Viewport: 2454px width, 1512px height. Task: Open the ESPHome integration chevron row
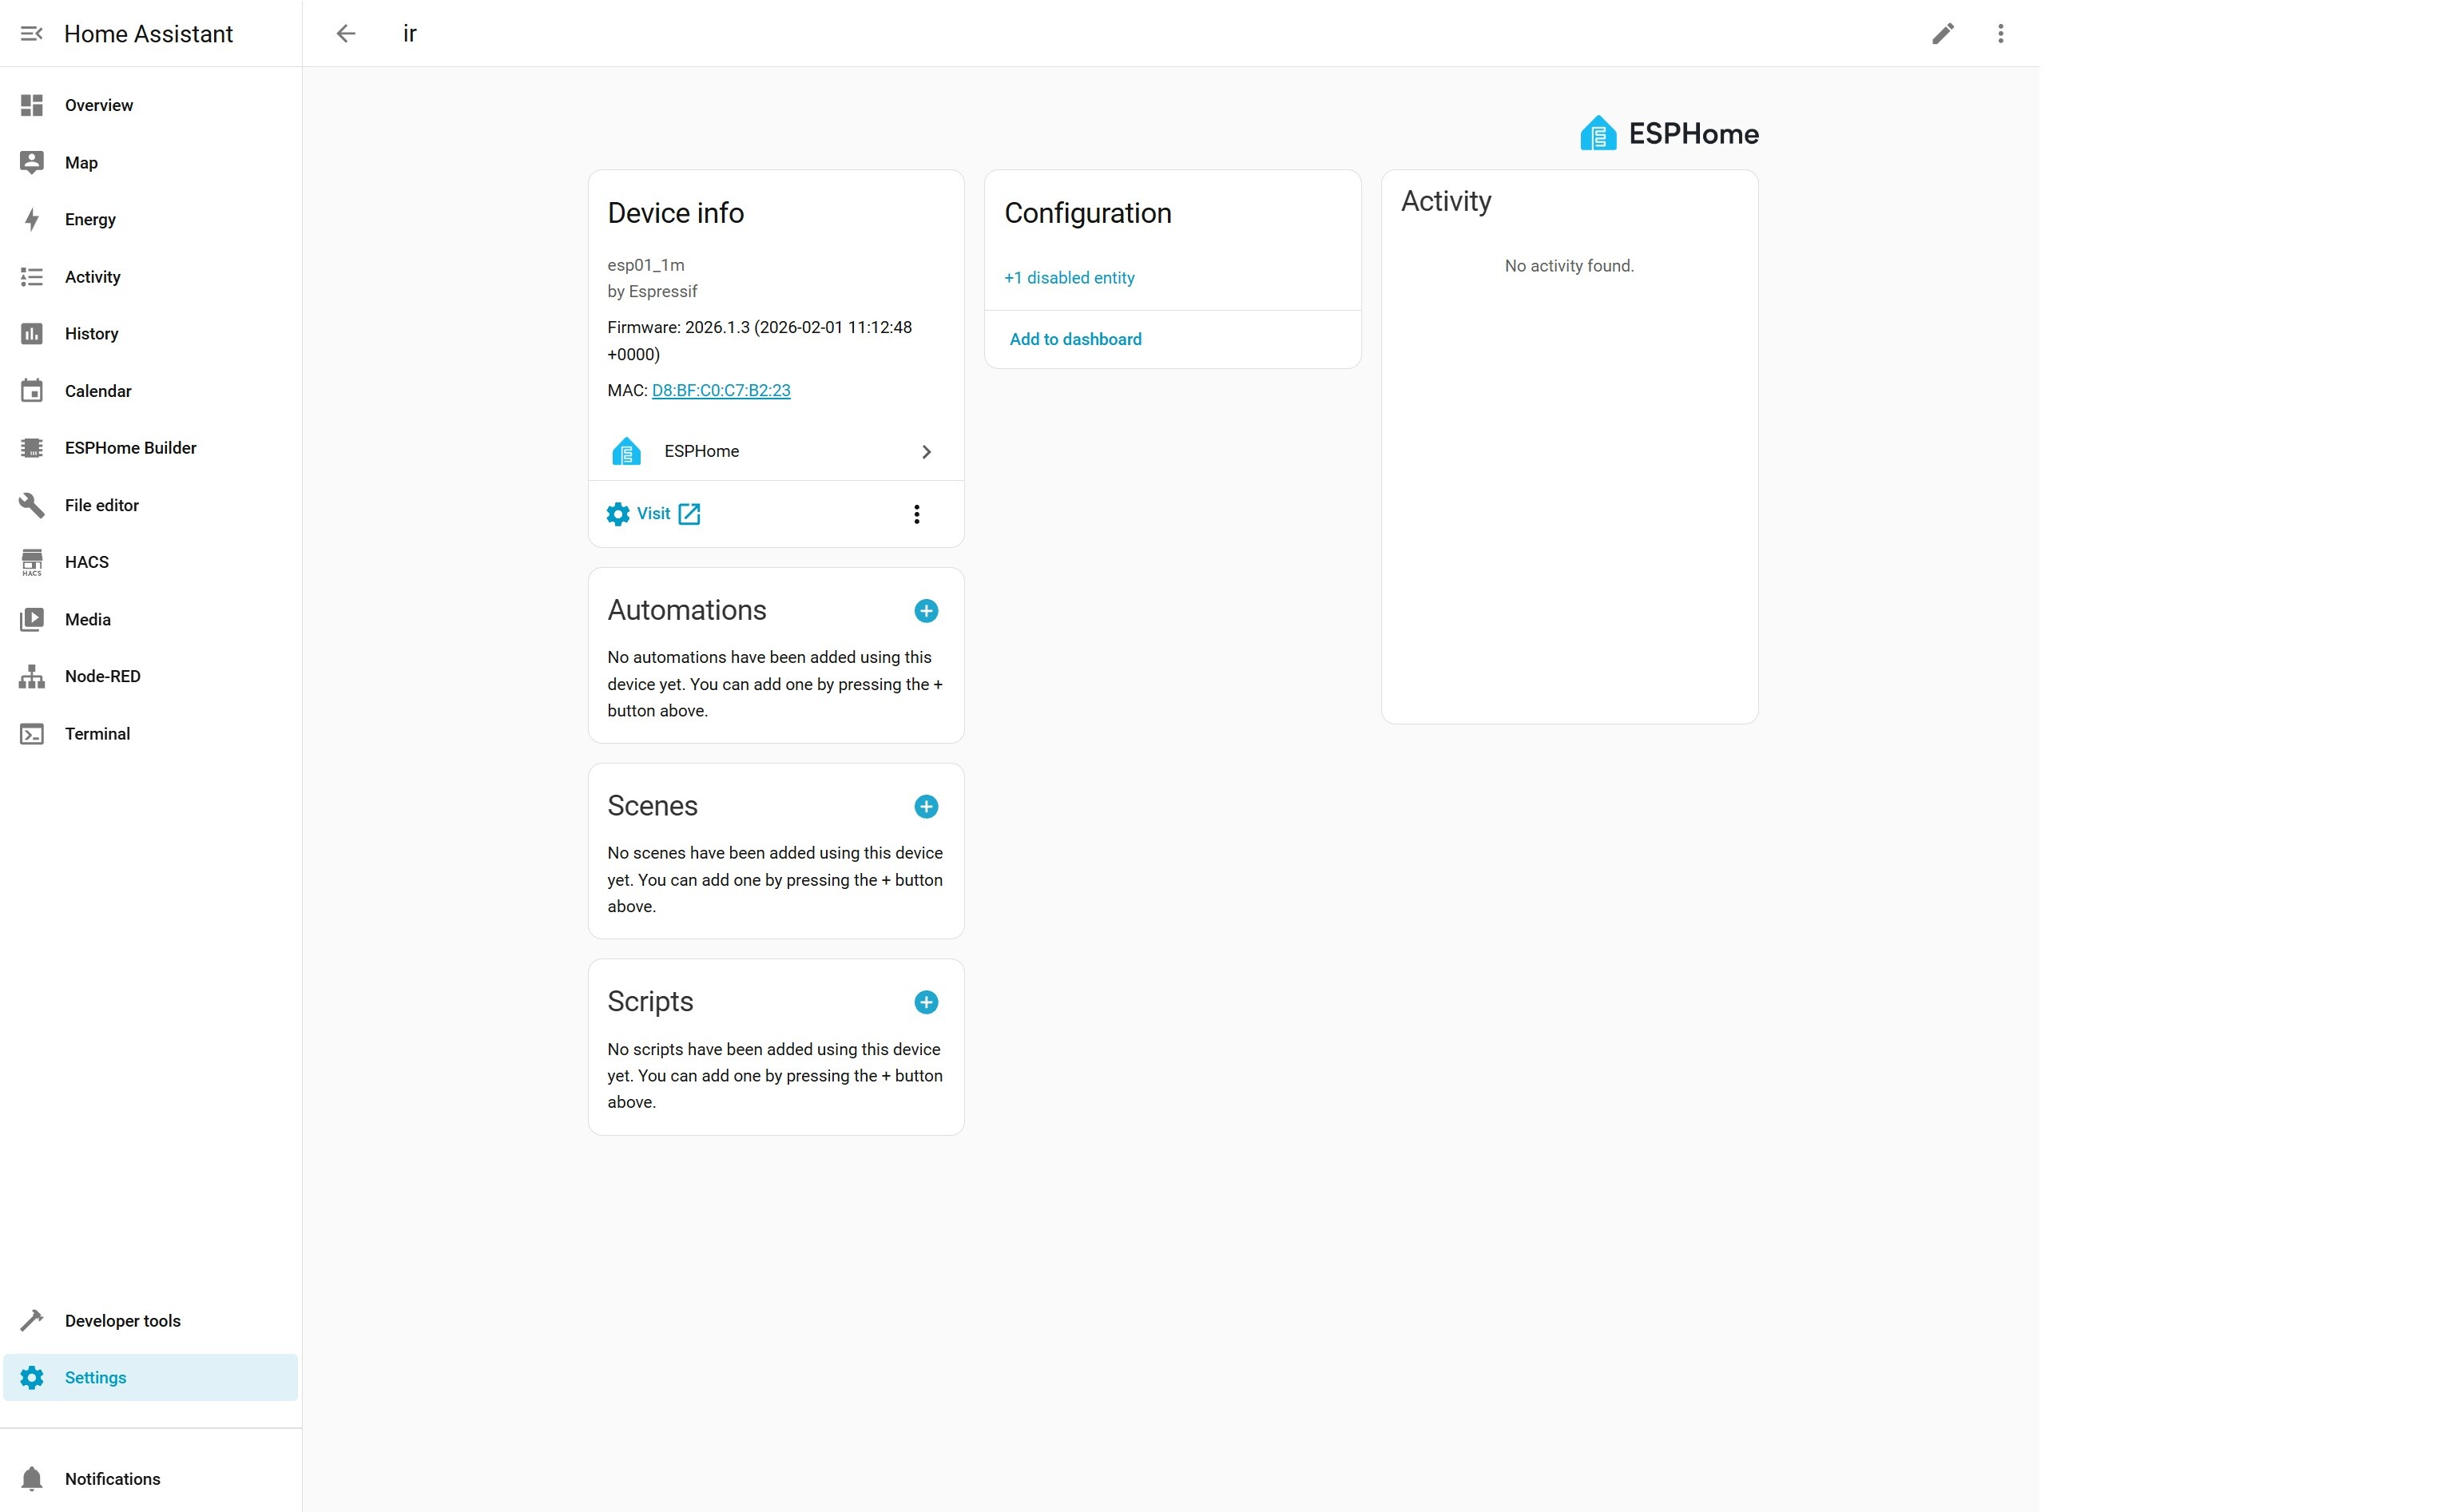pyautogui.click(x=775, y=452)
